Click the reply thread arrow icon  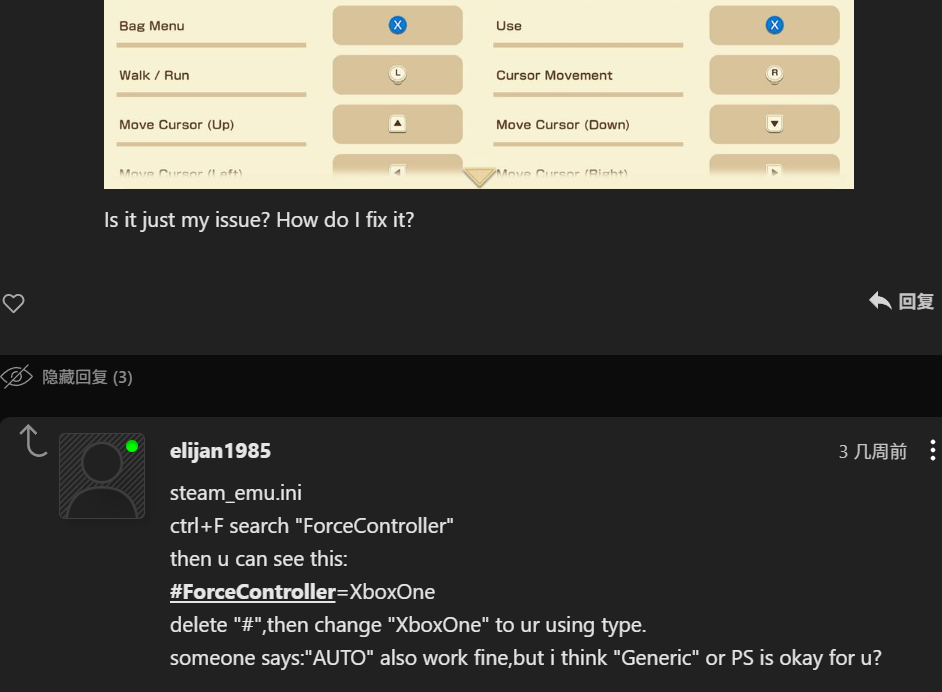click(33, 441)
